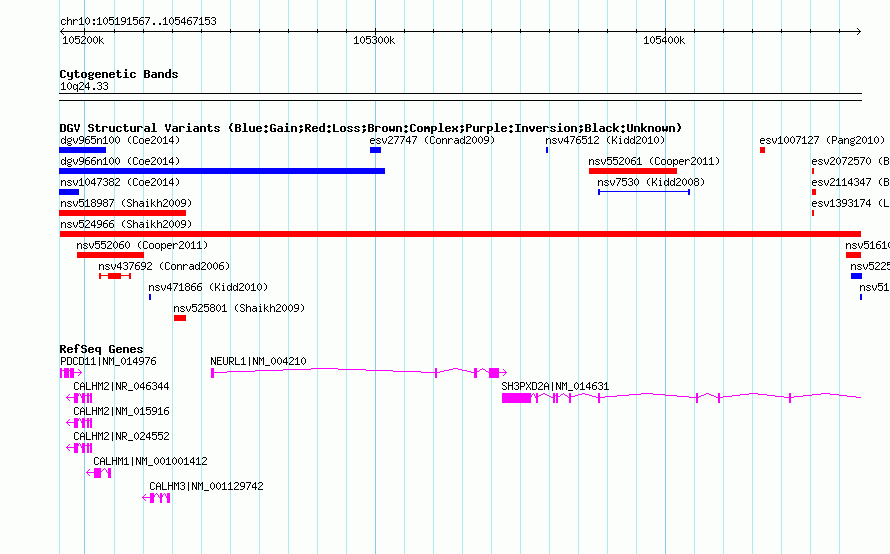Click CALHM2|NR_024552 transcript label
This screenshot has width=890, height=554.
(x=121, y=436)
